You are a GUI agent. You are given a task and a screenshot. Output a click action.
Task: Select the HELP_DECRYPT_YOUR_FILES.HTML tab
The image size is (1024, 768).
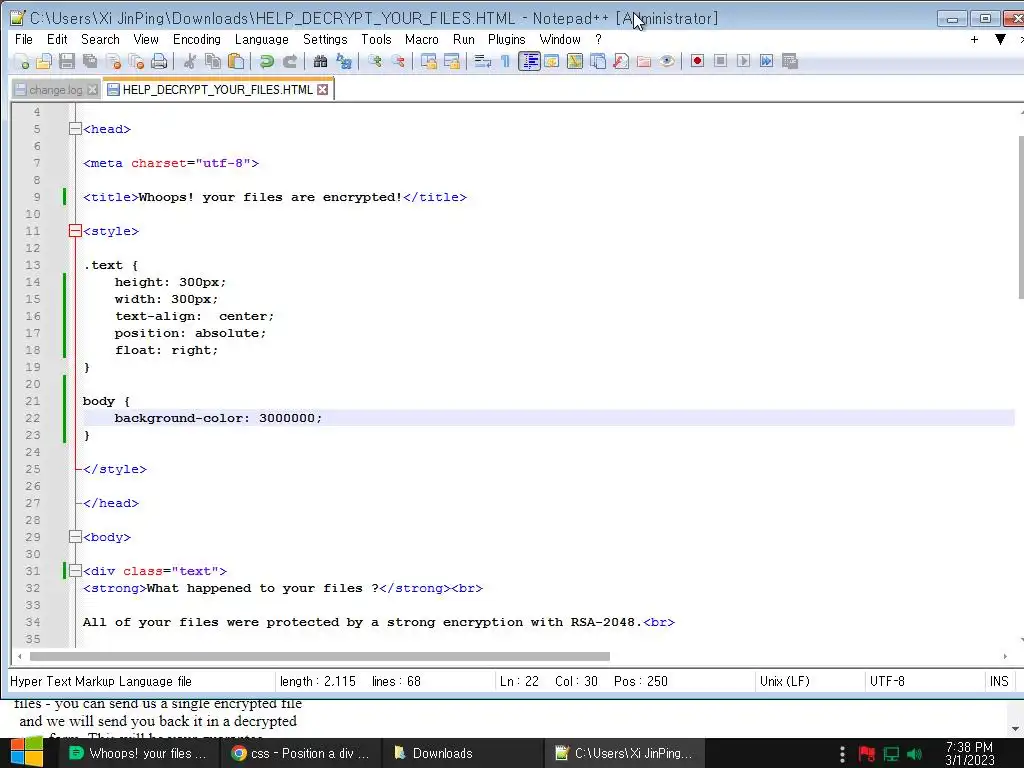click(x=217, y=89)
